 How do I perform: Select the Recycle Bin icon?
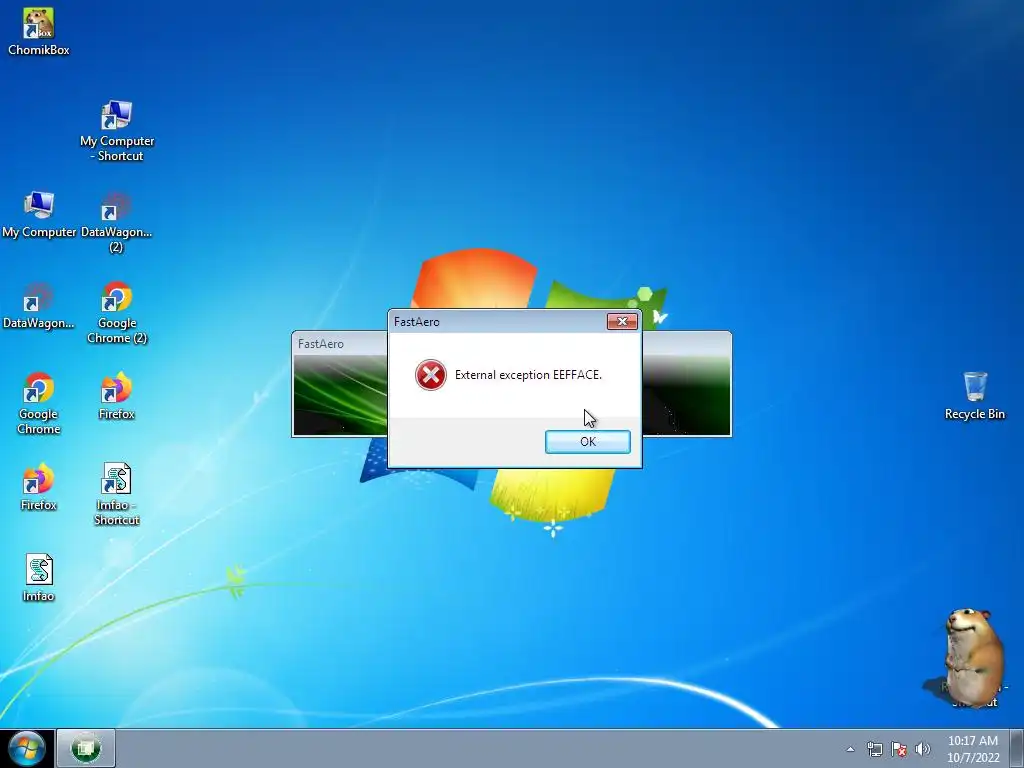click(x=974, y=396)
